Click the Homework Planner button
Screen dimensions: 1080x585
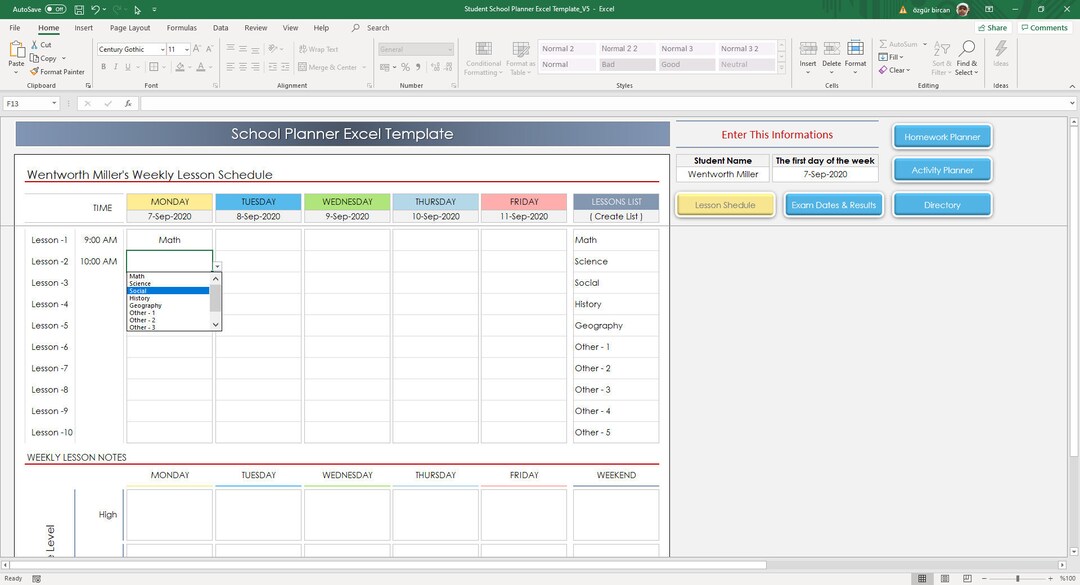pos(941,135)
